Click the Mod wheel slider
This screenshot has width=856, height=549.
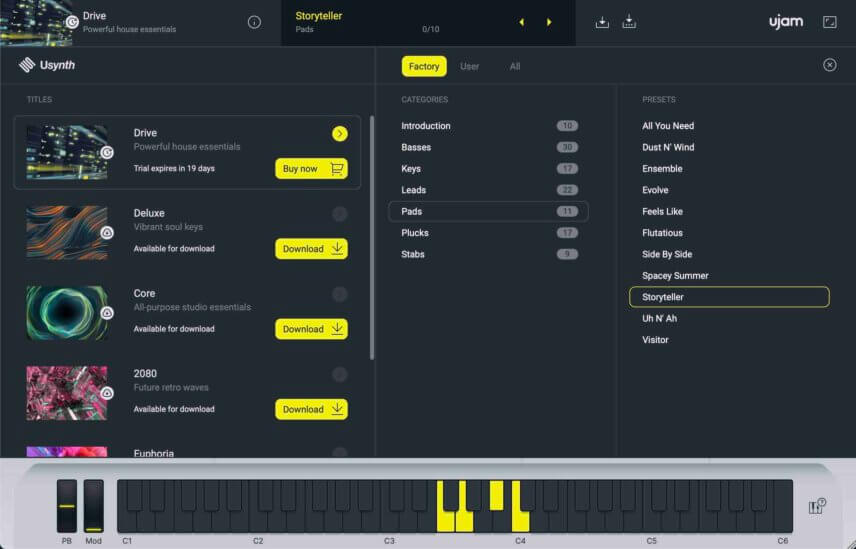(x=93, y=506)
